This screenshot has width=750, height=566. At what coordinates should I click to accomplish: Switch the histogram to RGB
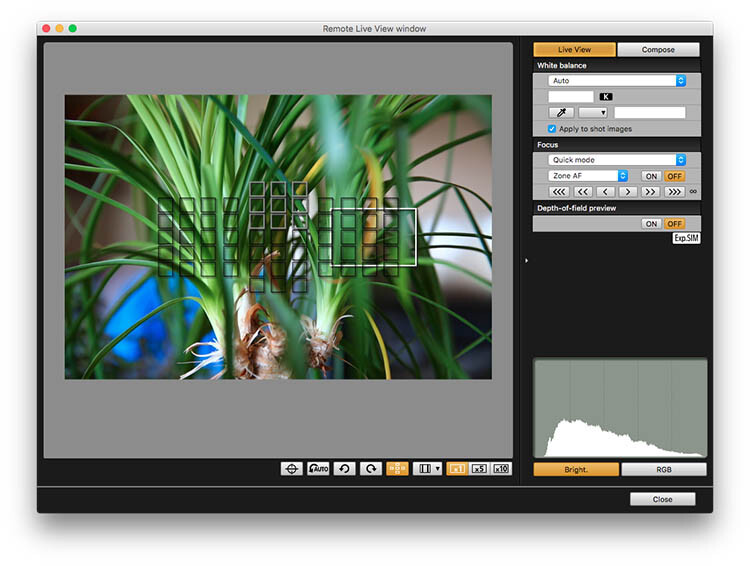(664, 469)
